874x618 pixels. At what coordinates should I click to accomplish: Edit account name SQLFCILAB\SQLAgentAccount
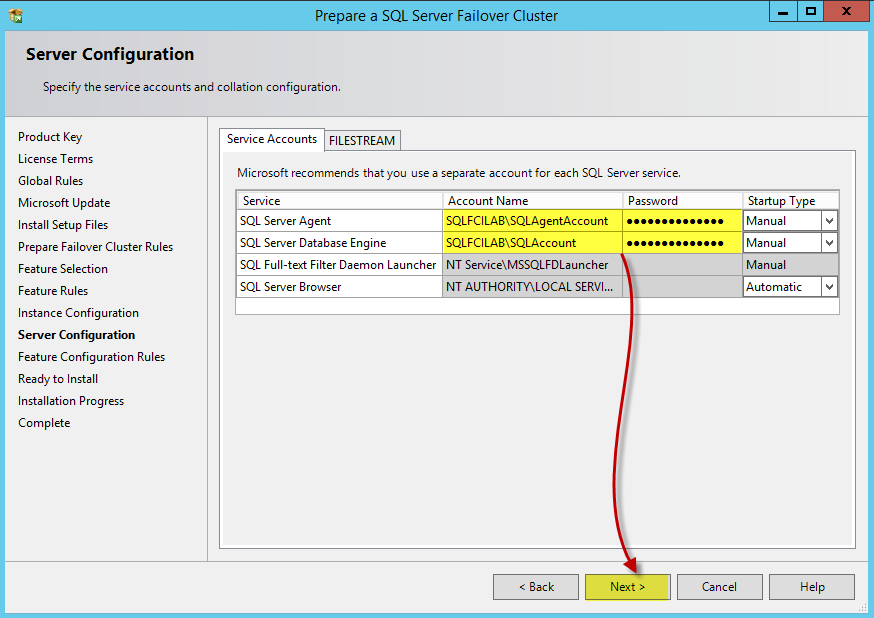pyautogui.click(x=532, y=221)
